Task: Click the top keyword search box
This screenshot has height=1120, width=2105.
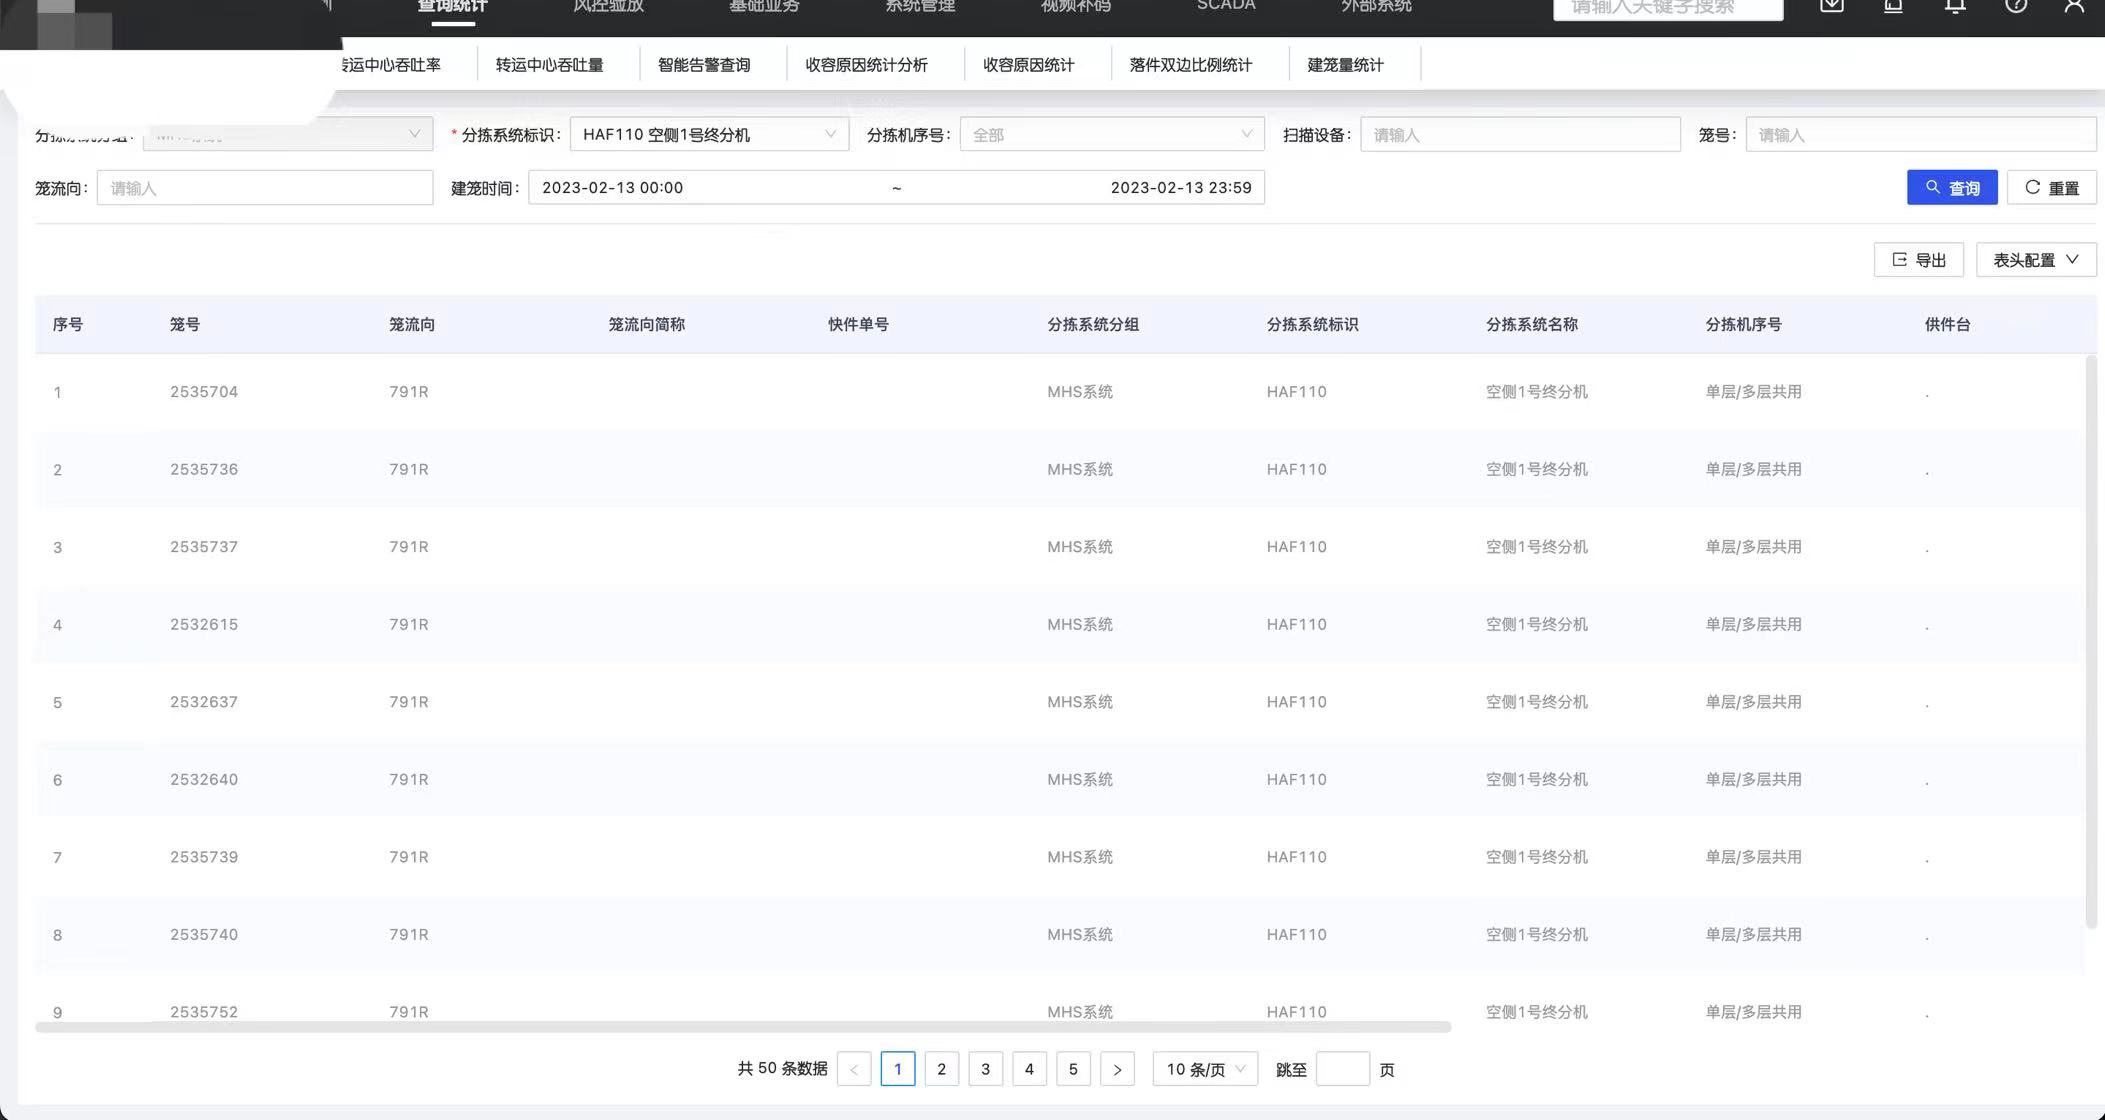Action: coord(1668,8)
